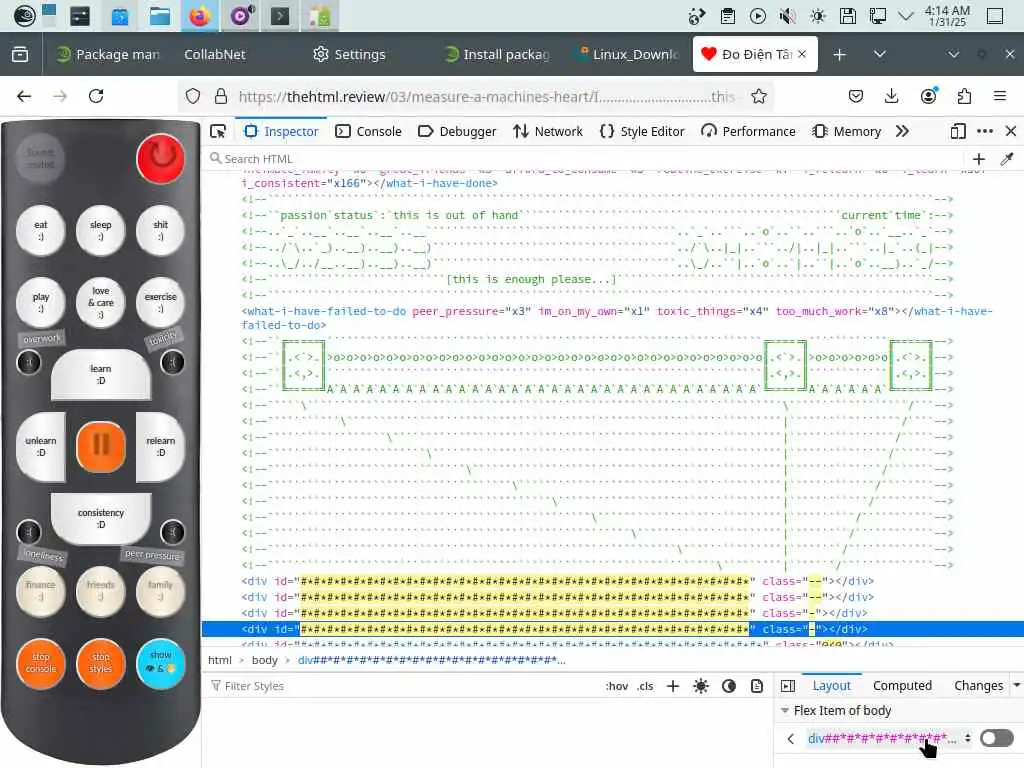Click the dark 'peer pressure' knob
Screen dimensions: 1024x768
[172, 532]
